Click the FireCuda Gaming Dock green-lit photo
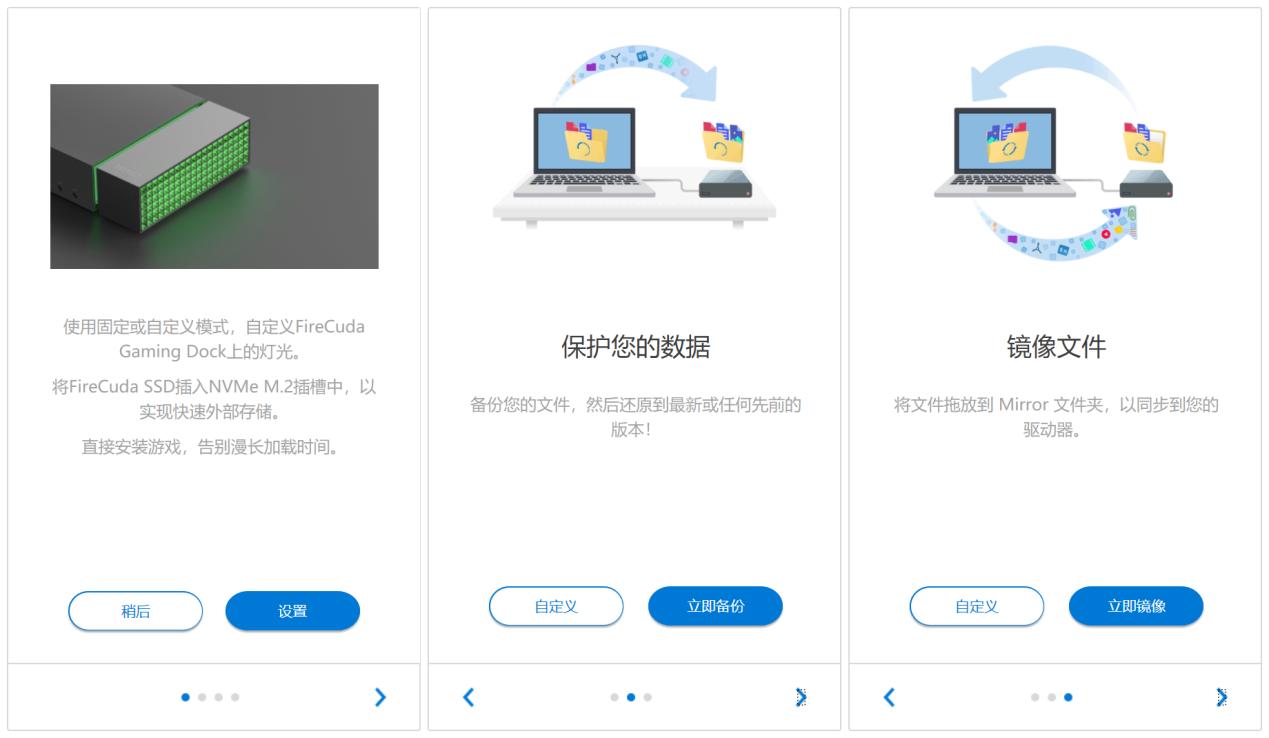1269x738 pixels. pyautogui.click(x=214, y=176)
